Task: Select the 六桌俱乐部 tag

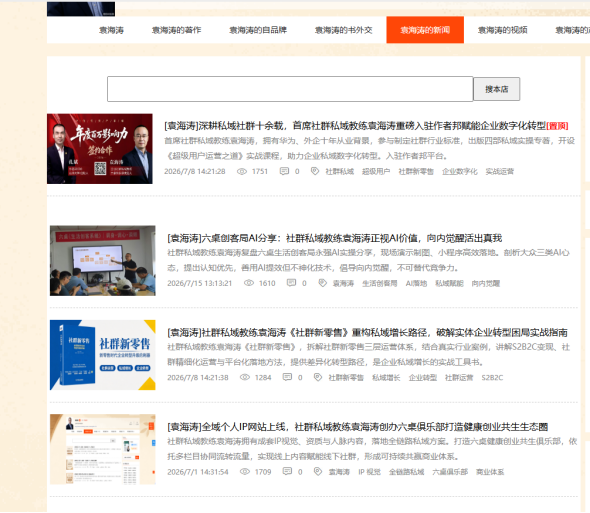Action: click(x=450, y=472)
